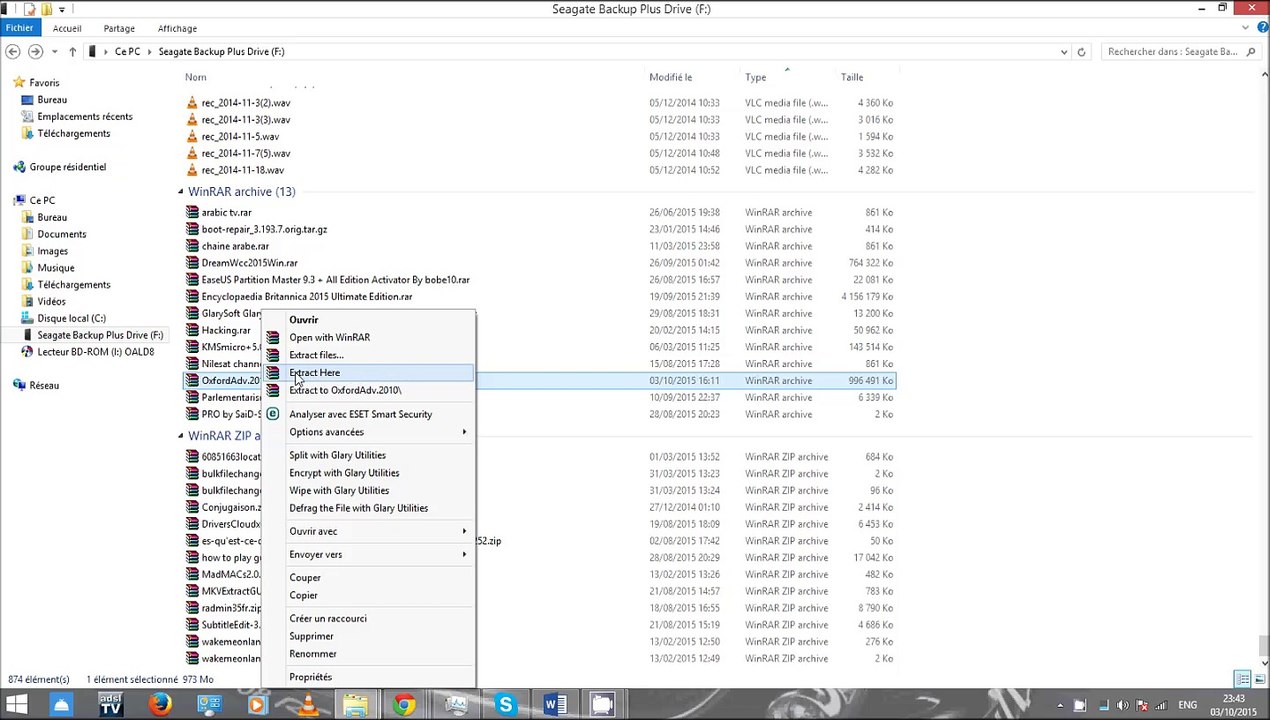
Task: Open adsl TV app in taskbar
Action: pyautogui.click(x=111, y=705)
